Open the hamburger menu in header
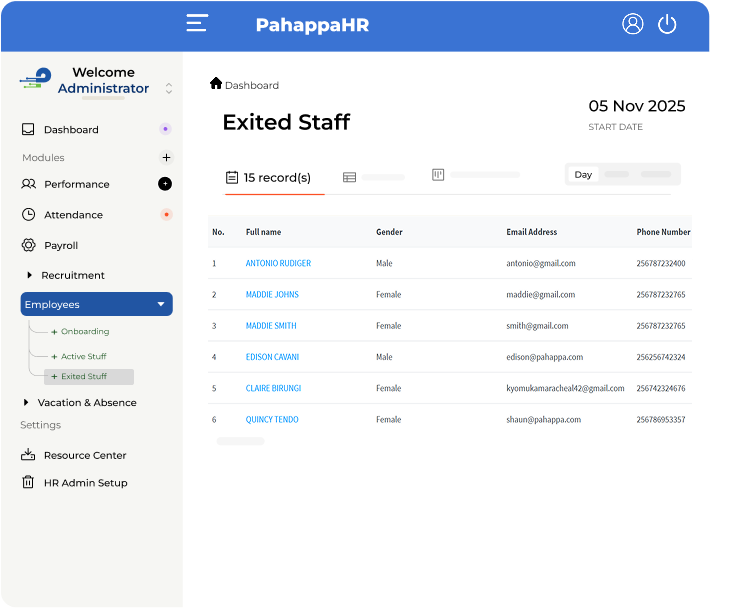 pyautogui.click(x=197, y=24)
